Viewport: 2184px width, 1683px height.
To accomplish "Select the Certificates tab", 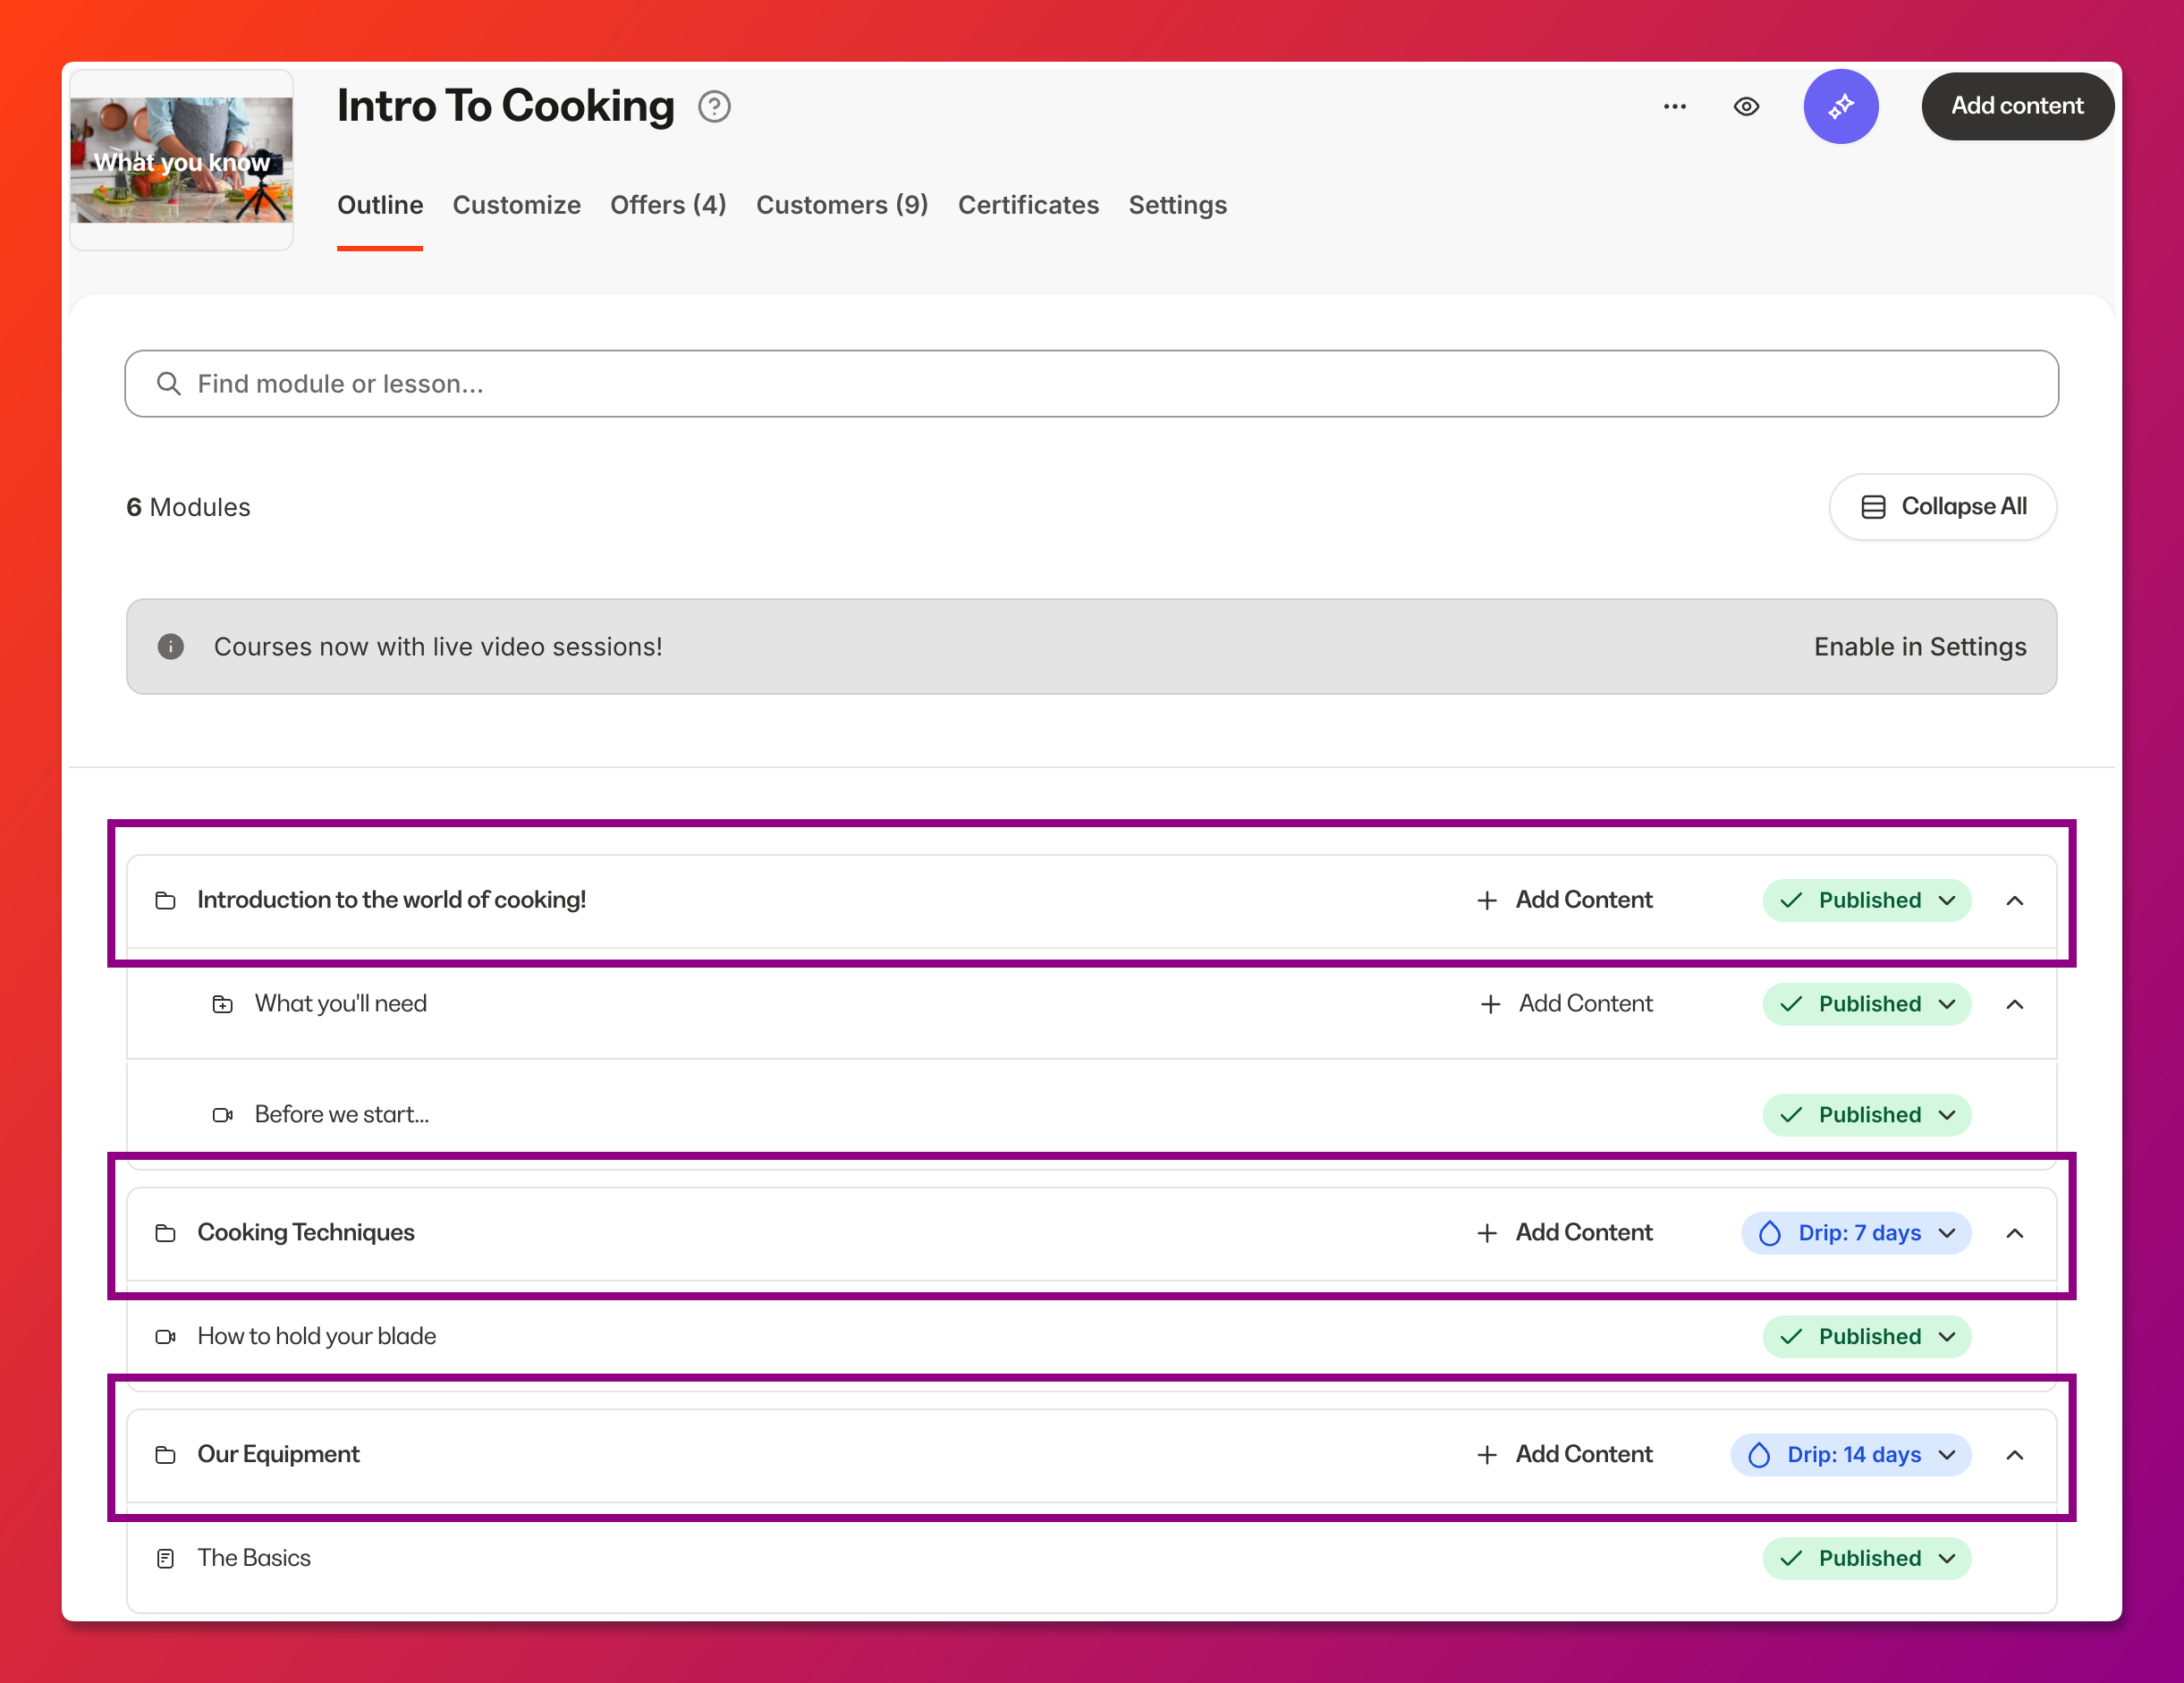I will click(1028, 205).
